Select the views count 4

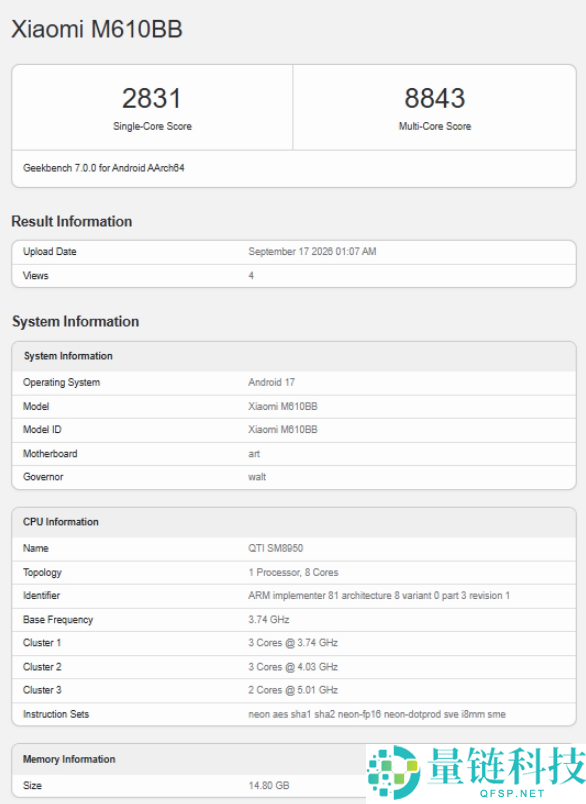coord(251,275)
